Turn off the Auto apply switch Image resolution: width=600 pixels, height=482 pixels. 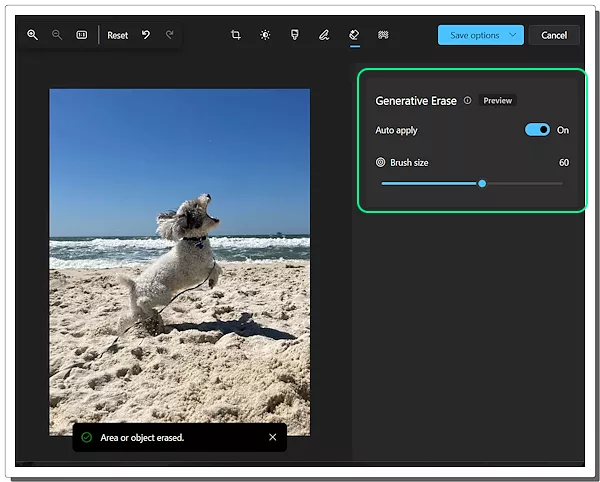537,130
